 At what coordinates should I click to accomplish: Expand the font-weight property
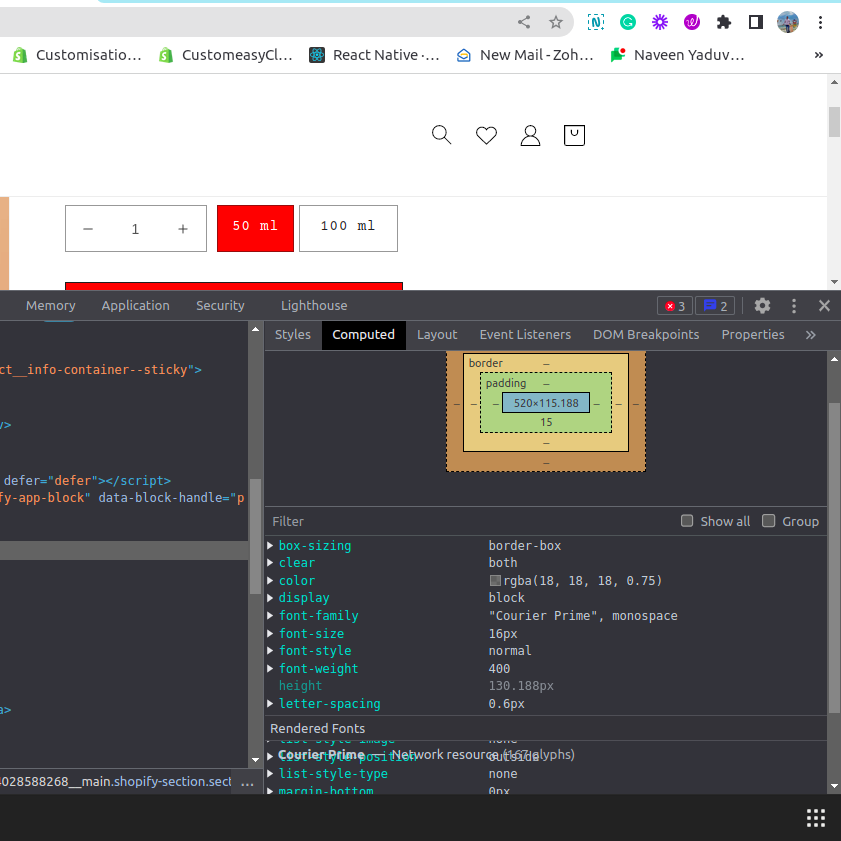(270, 668)
